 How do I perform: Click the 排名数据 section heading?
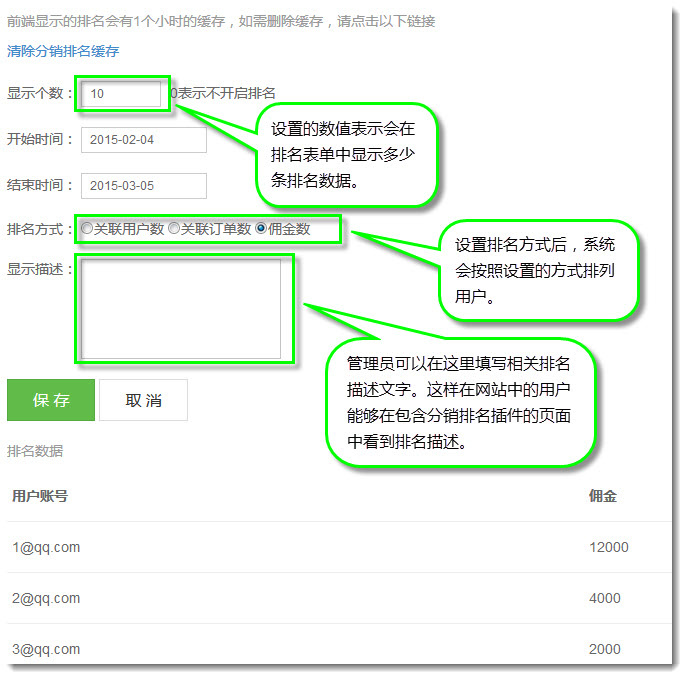coord(35,451)
